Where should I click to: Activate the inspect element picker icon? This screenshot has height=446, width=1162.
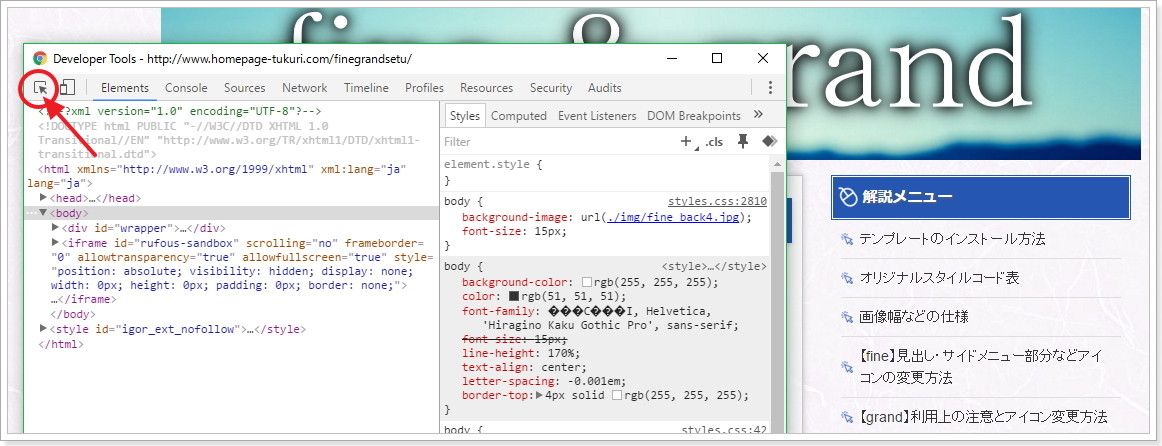click(41, 88)
